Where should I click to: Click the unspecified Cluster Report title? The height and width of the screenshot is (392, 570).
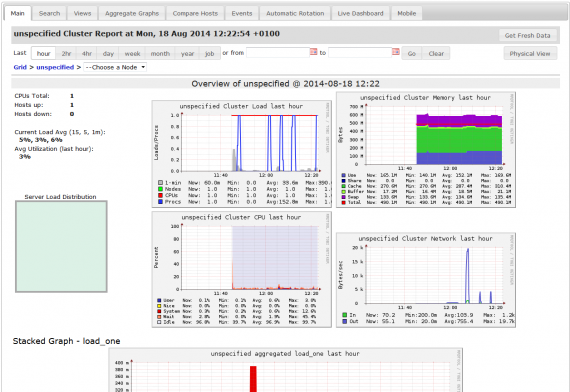(x=147, y=34)
